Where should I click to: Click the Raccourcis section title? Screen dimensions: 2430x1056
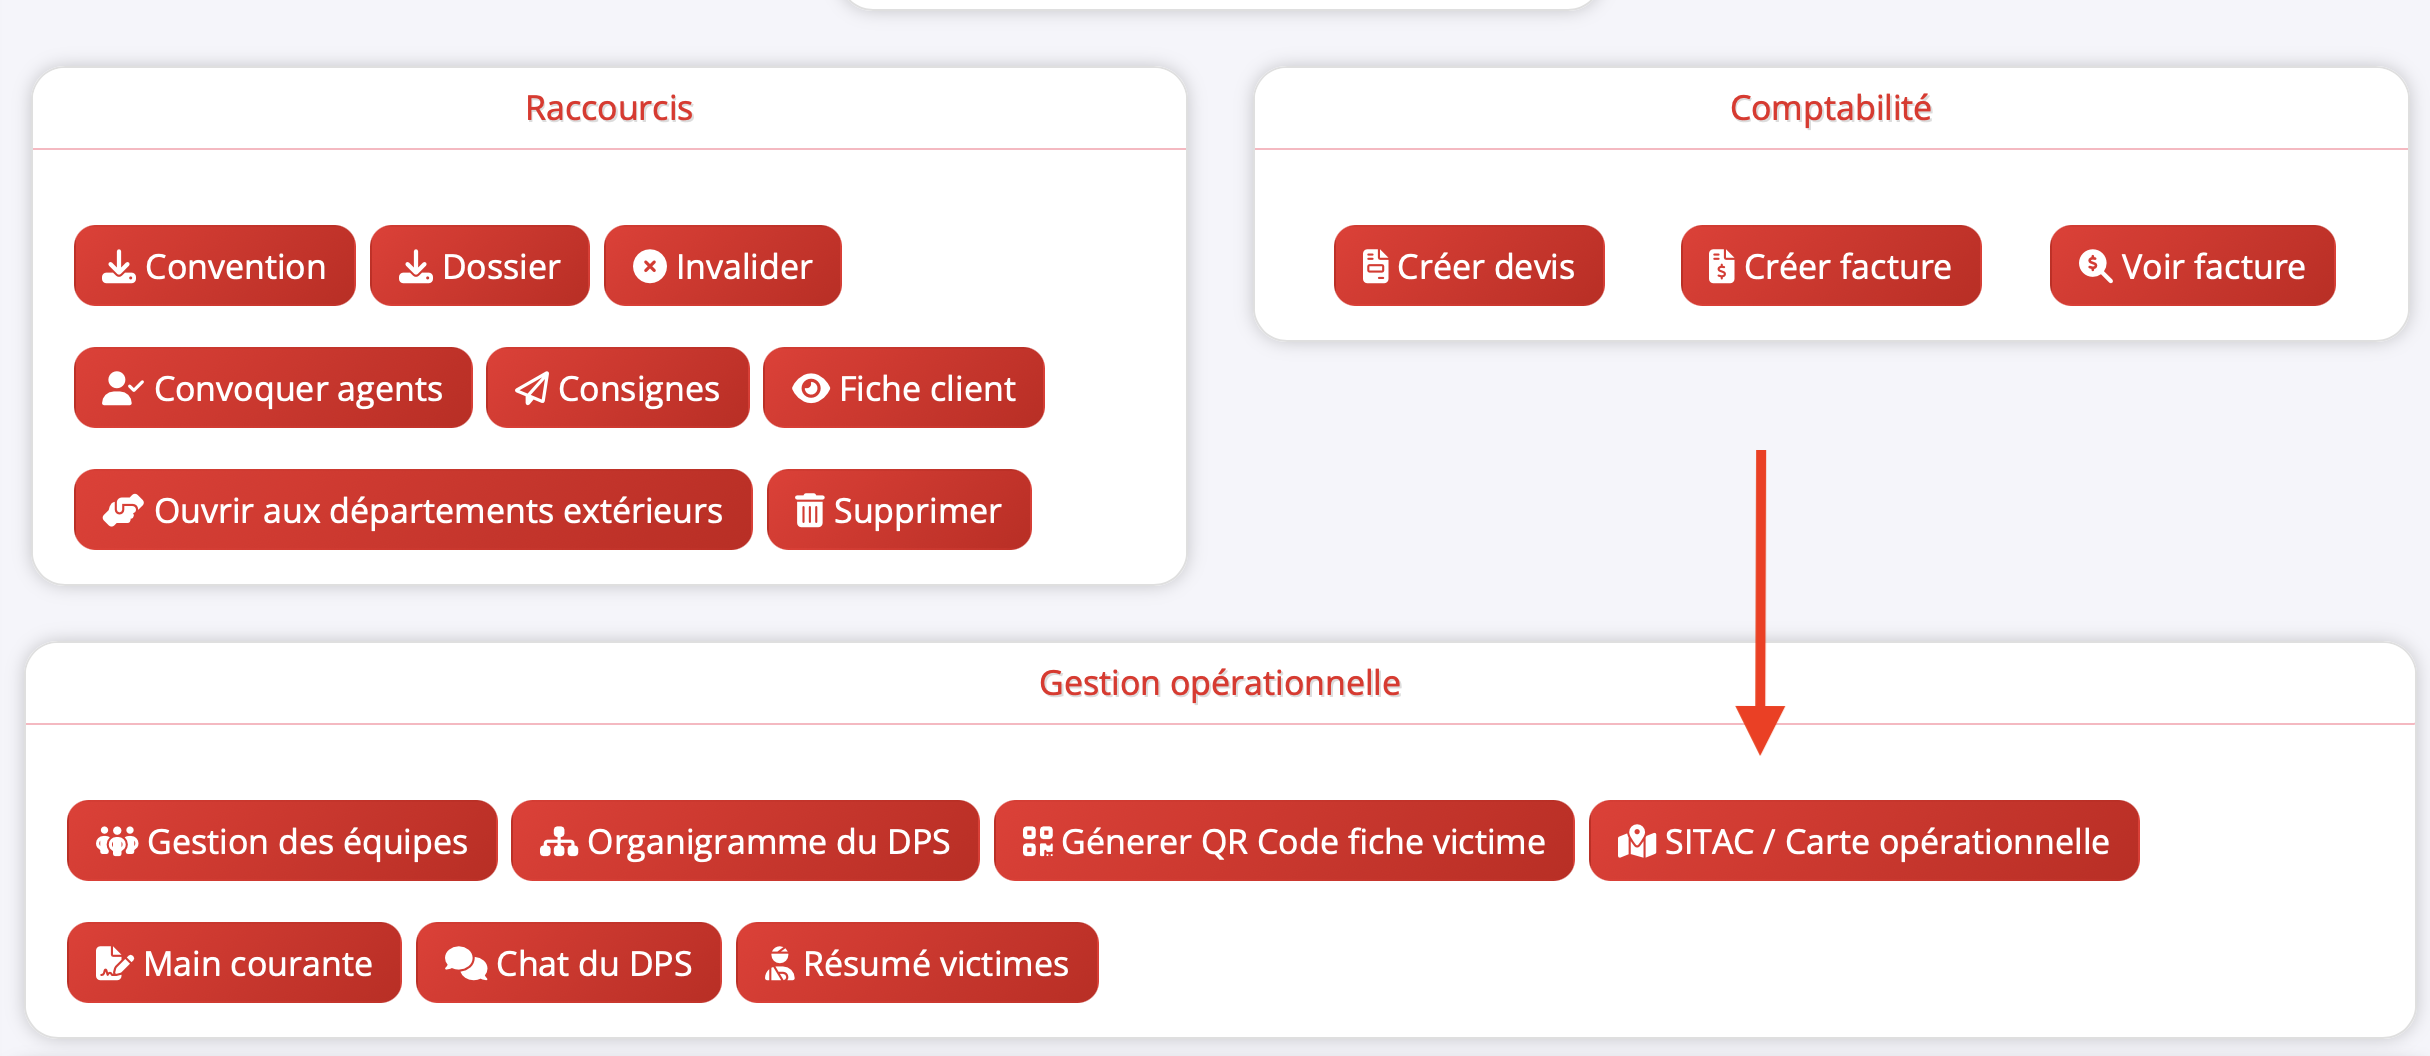click(609, 108)
